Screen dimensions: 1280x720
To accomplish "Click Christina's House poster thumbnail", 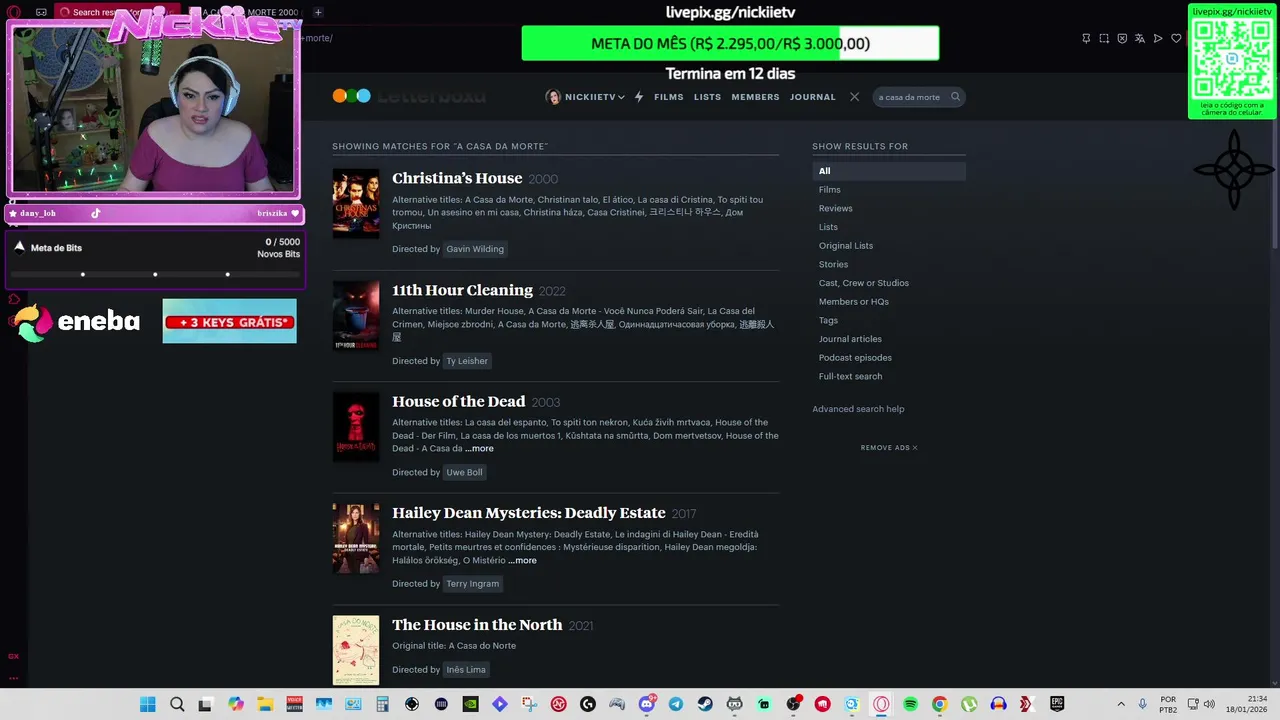I will click(x=356, y=203).
